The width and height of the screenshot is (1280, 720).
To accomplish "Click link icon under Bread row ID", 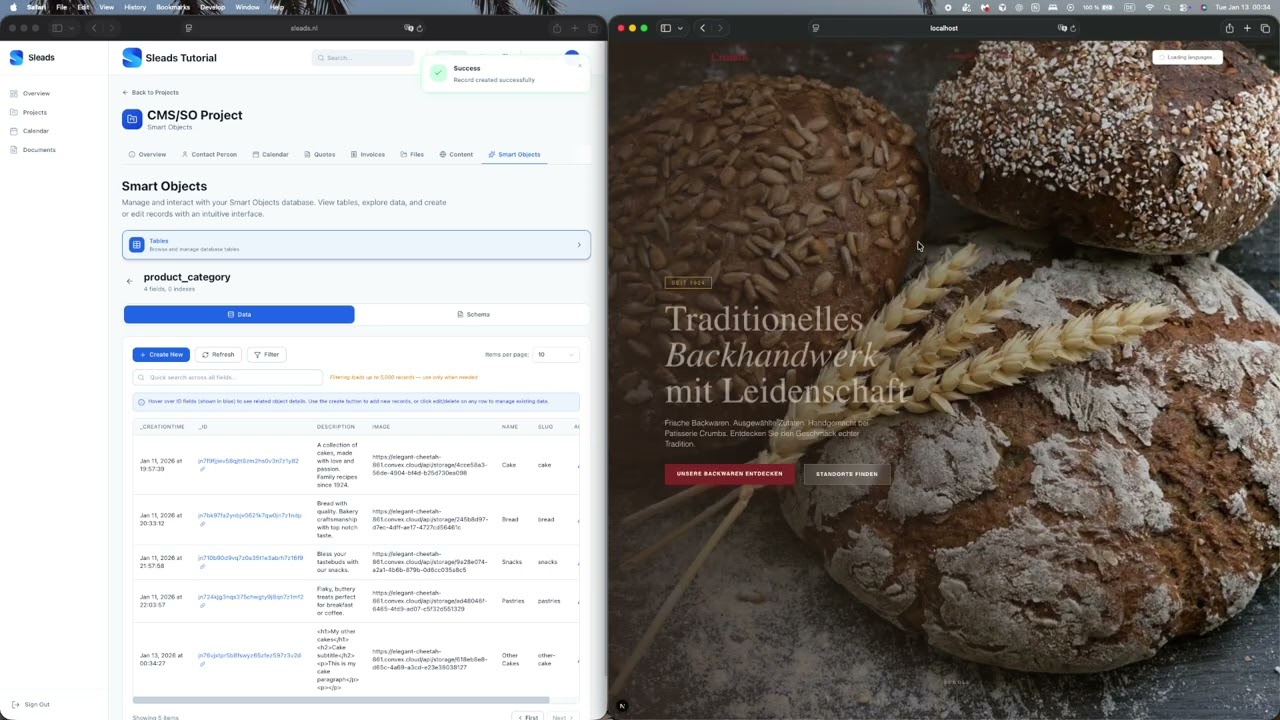I will click(201, 524).
